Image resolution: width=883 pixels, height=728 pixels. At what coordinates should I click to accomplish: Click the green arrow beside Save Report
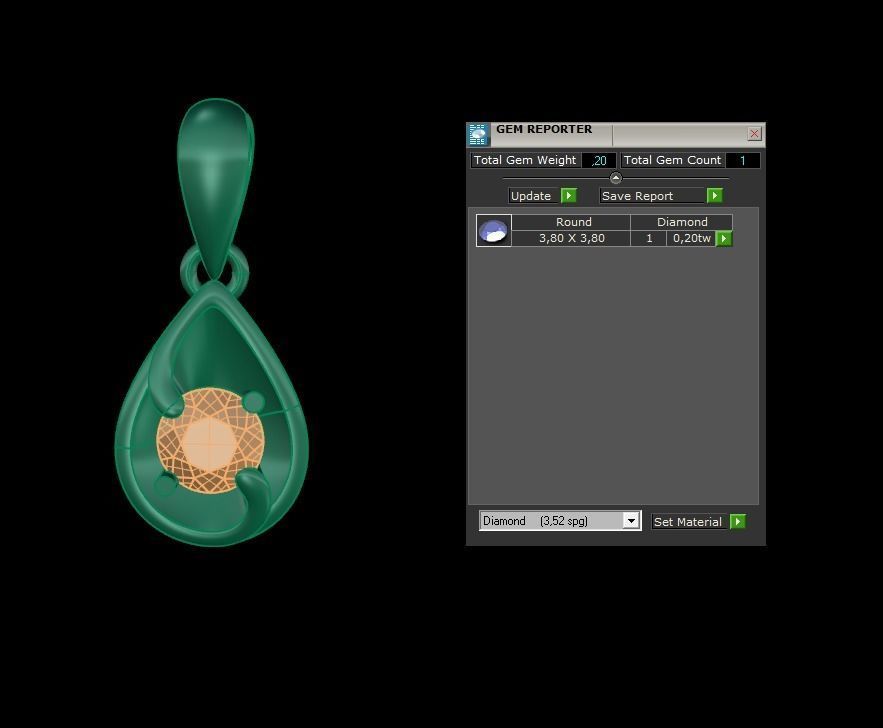pyautogui.click(x=715, y=195)
